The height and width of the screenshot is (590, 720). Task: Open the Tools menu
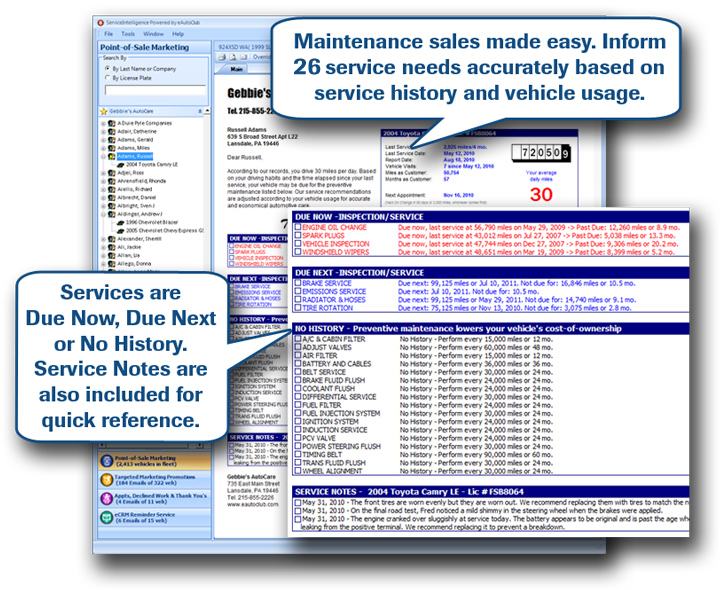[128, 34]
